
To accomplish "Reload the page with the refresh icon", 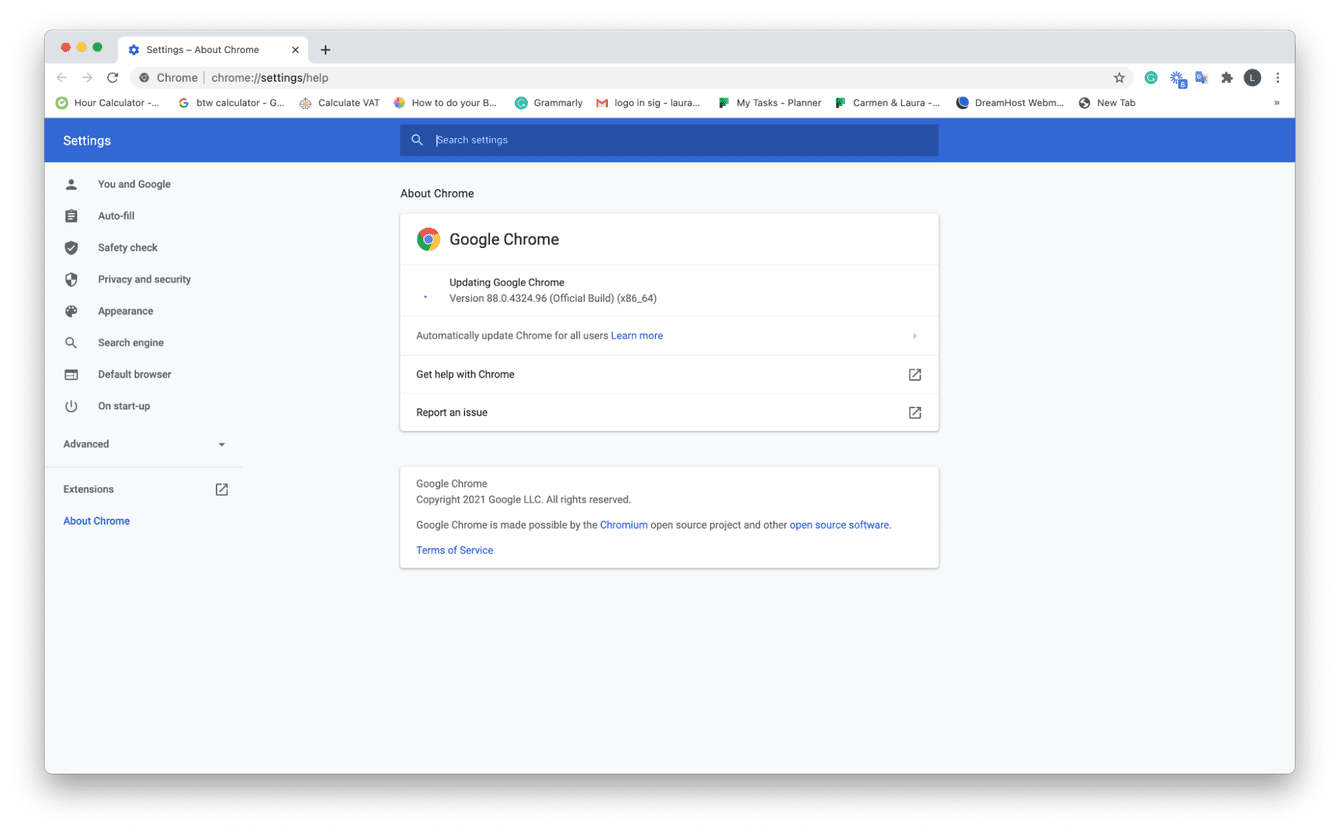I will 112,77.
